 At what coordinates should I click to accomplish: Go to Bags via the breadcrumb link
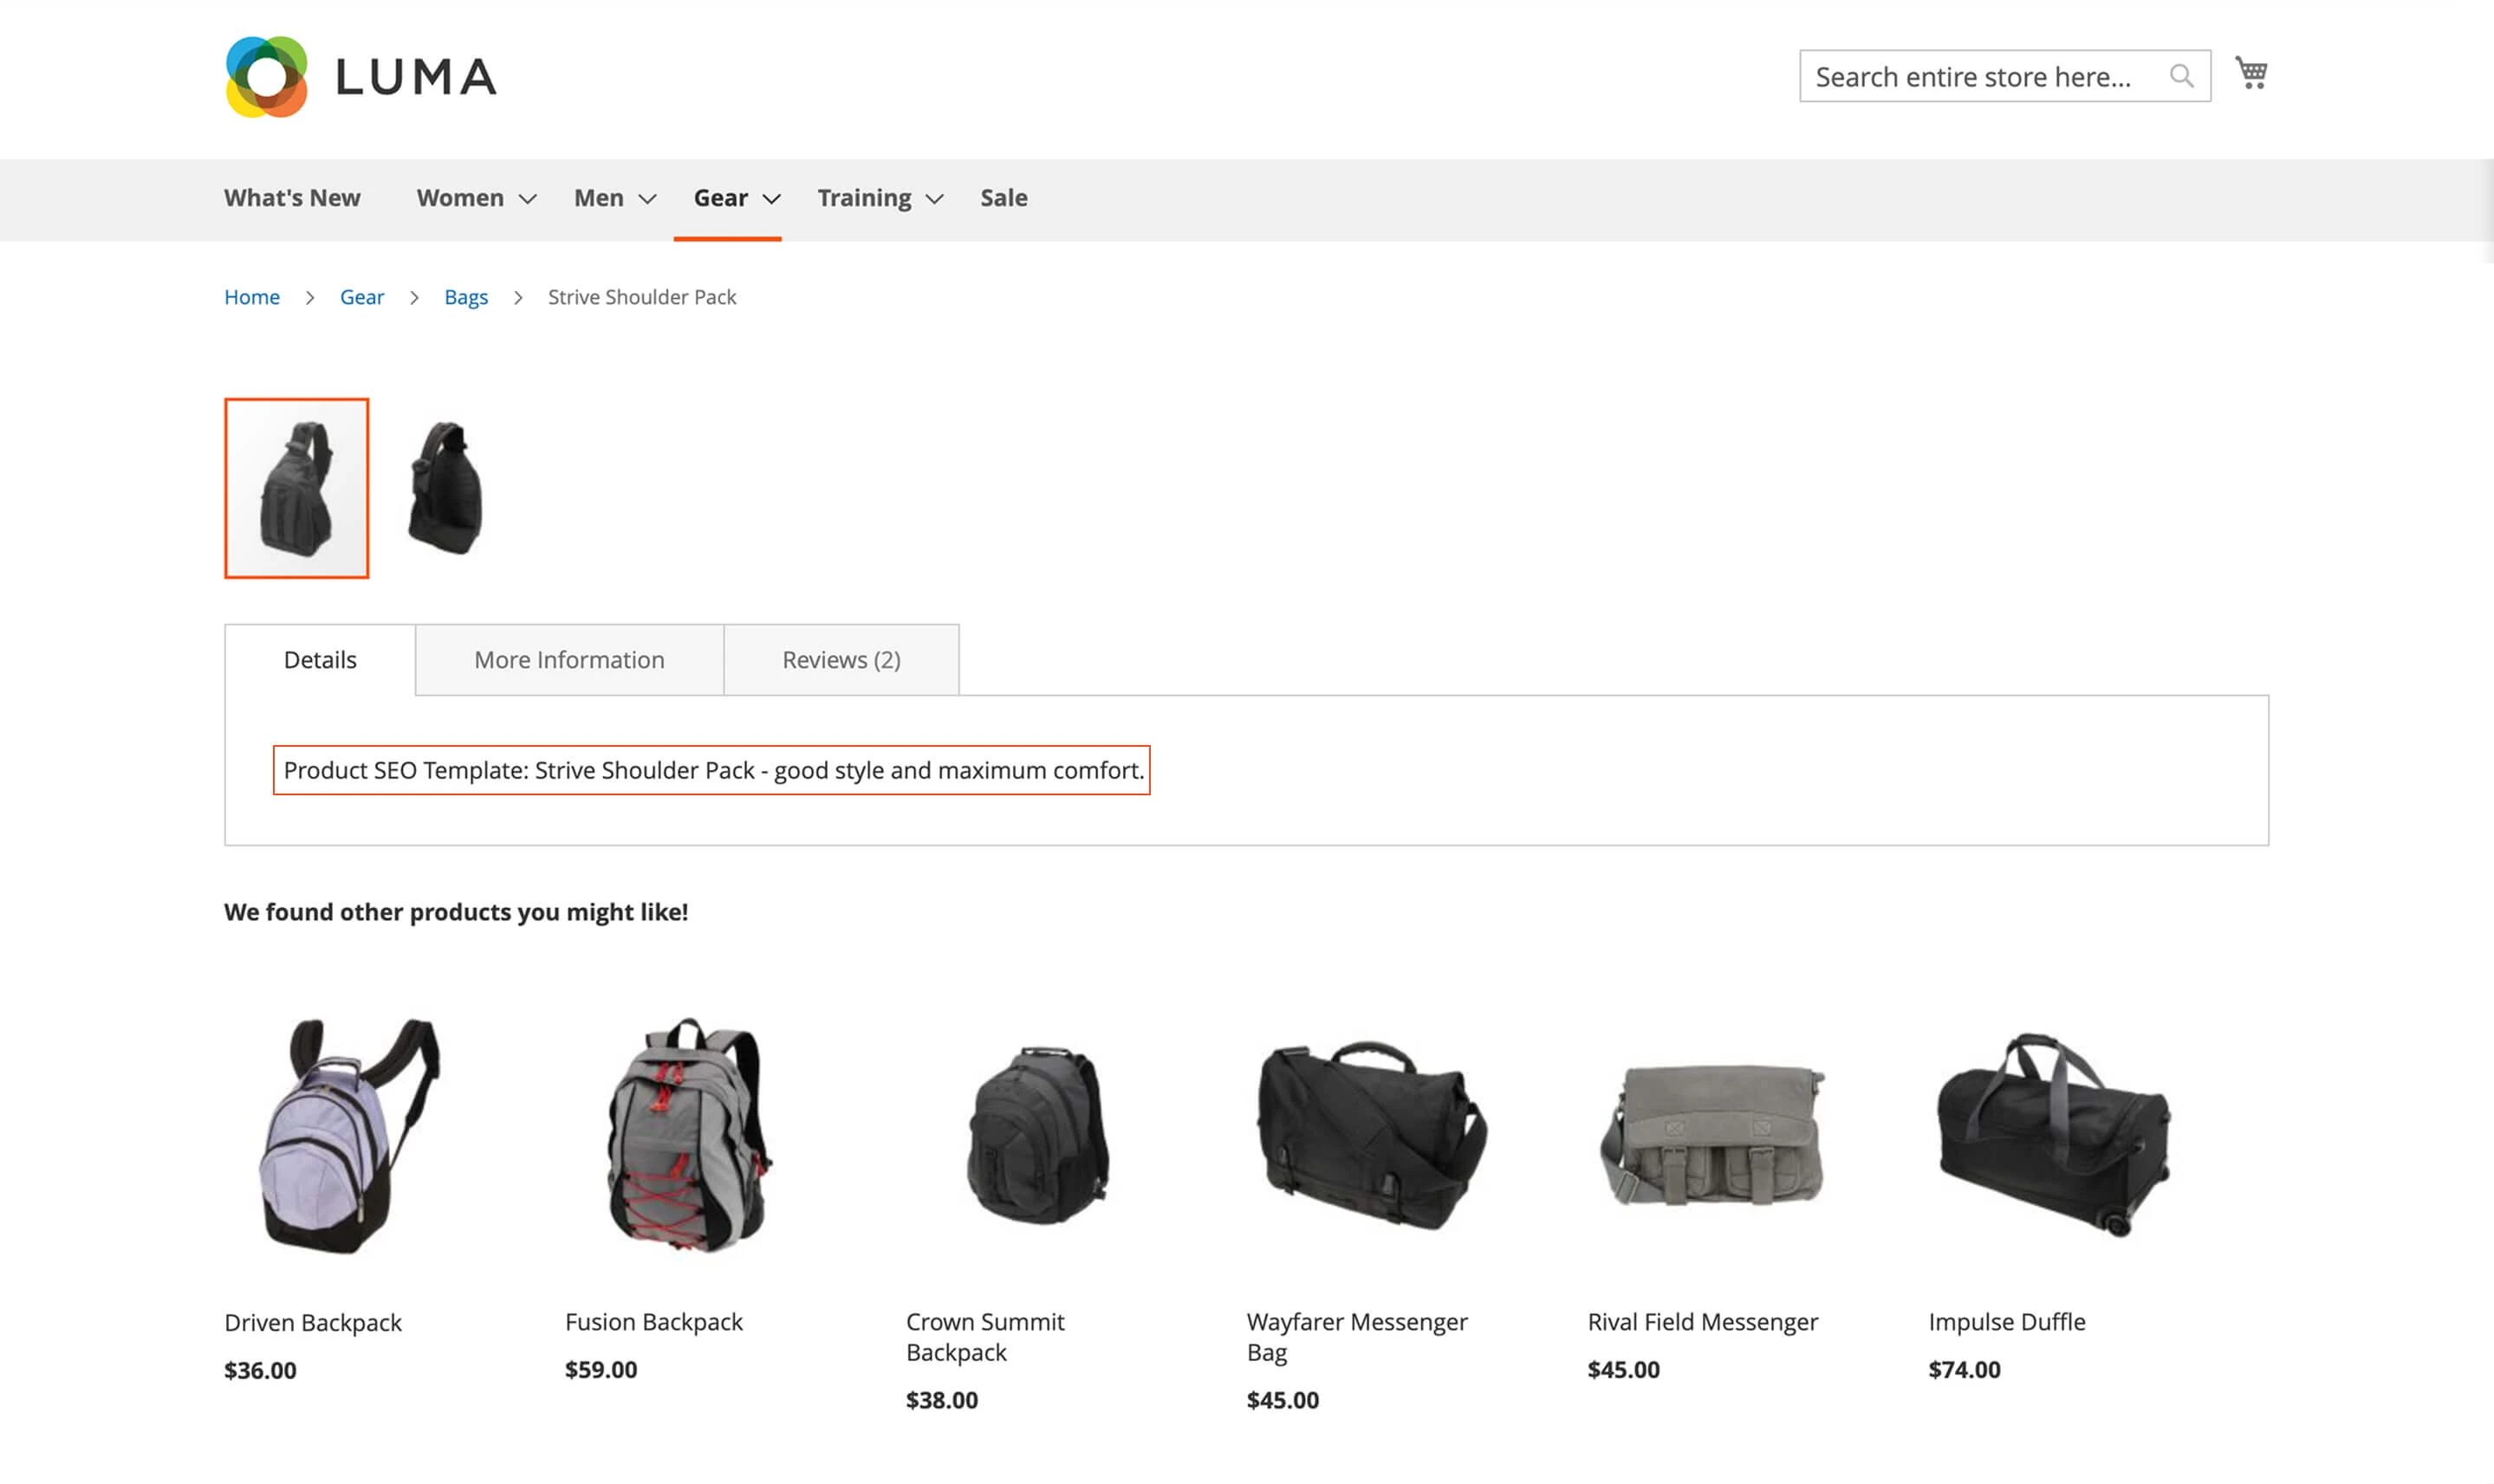click(x=466, y=297)
